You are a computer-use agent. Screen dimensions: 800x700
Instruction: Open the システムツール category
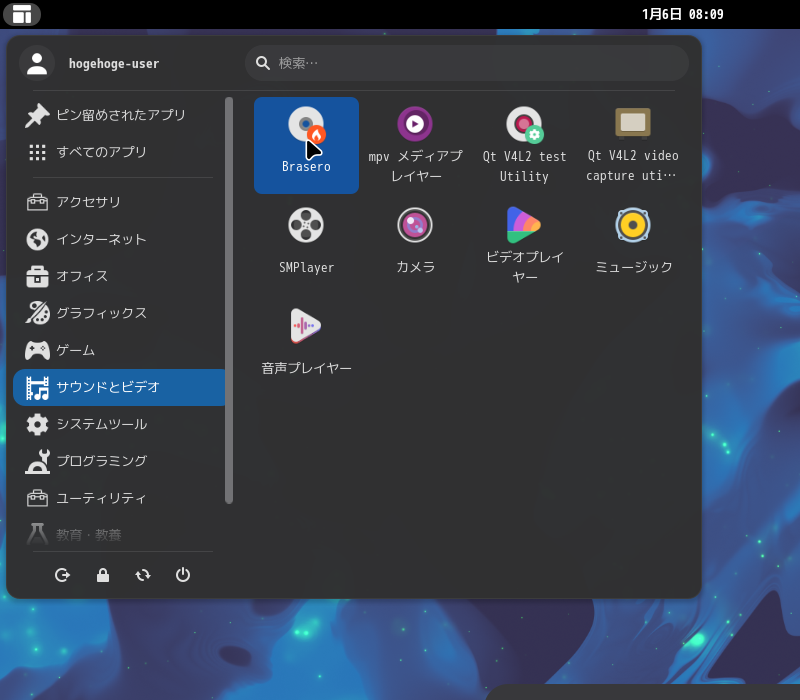click(119, 424)
